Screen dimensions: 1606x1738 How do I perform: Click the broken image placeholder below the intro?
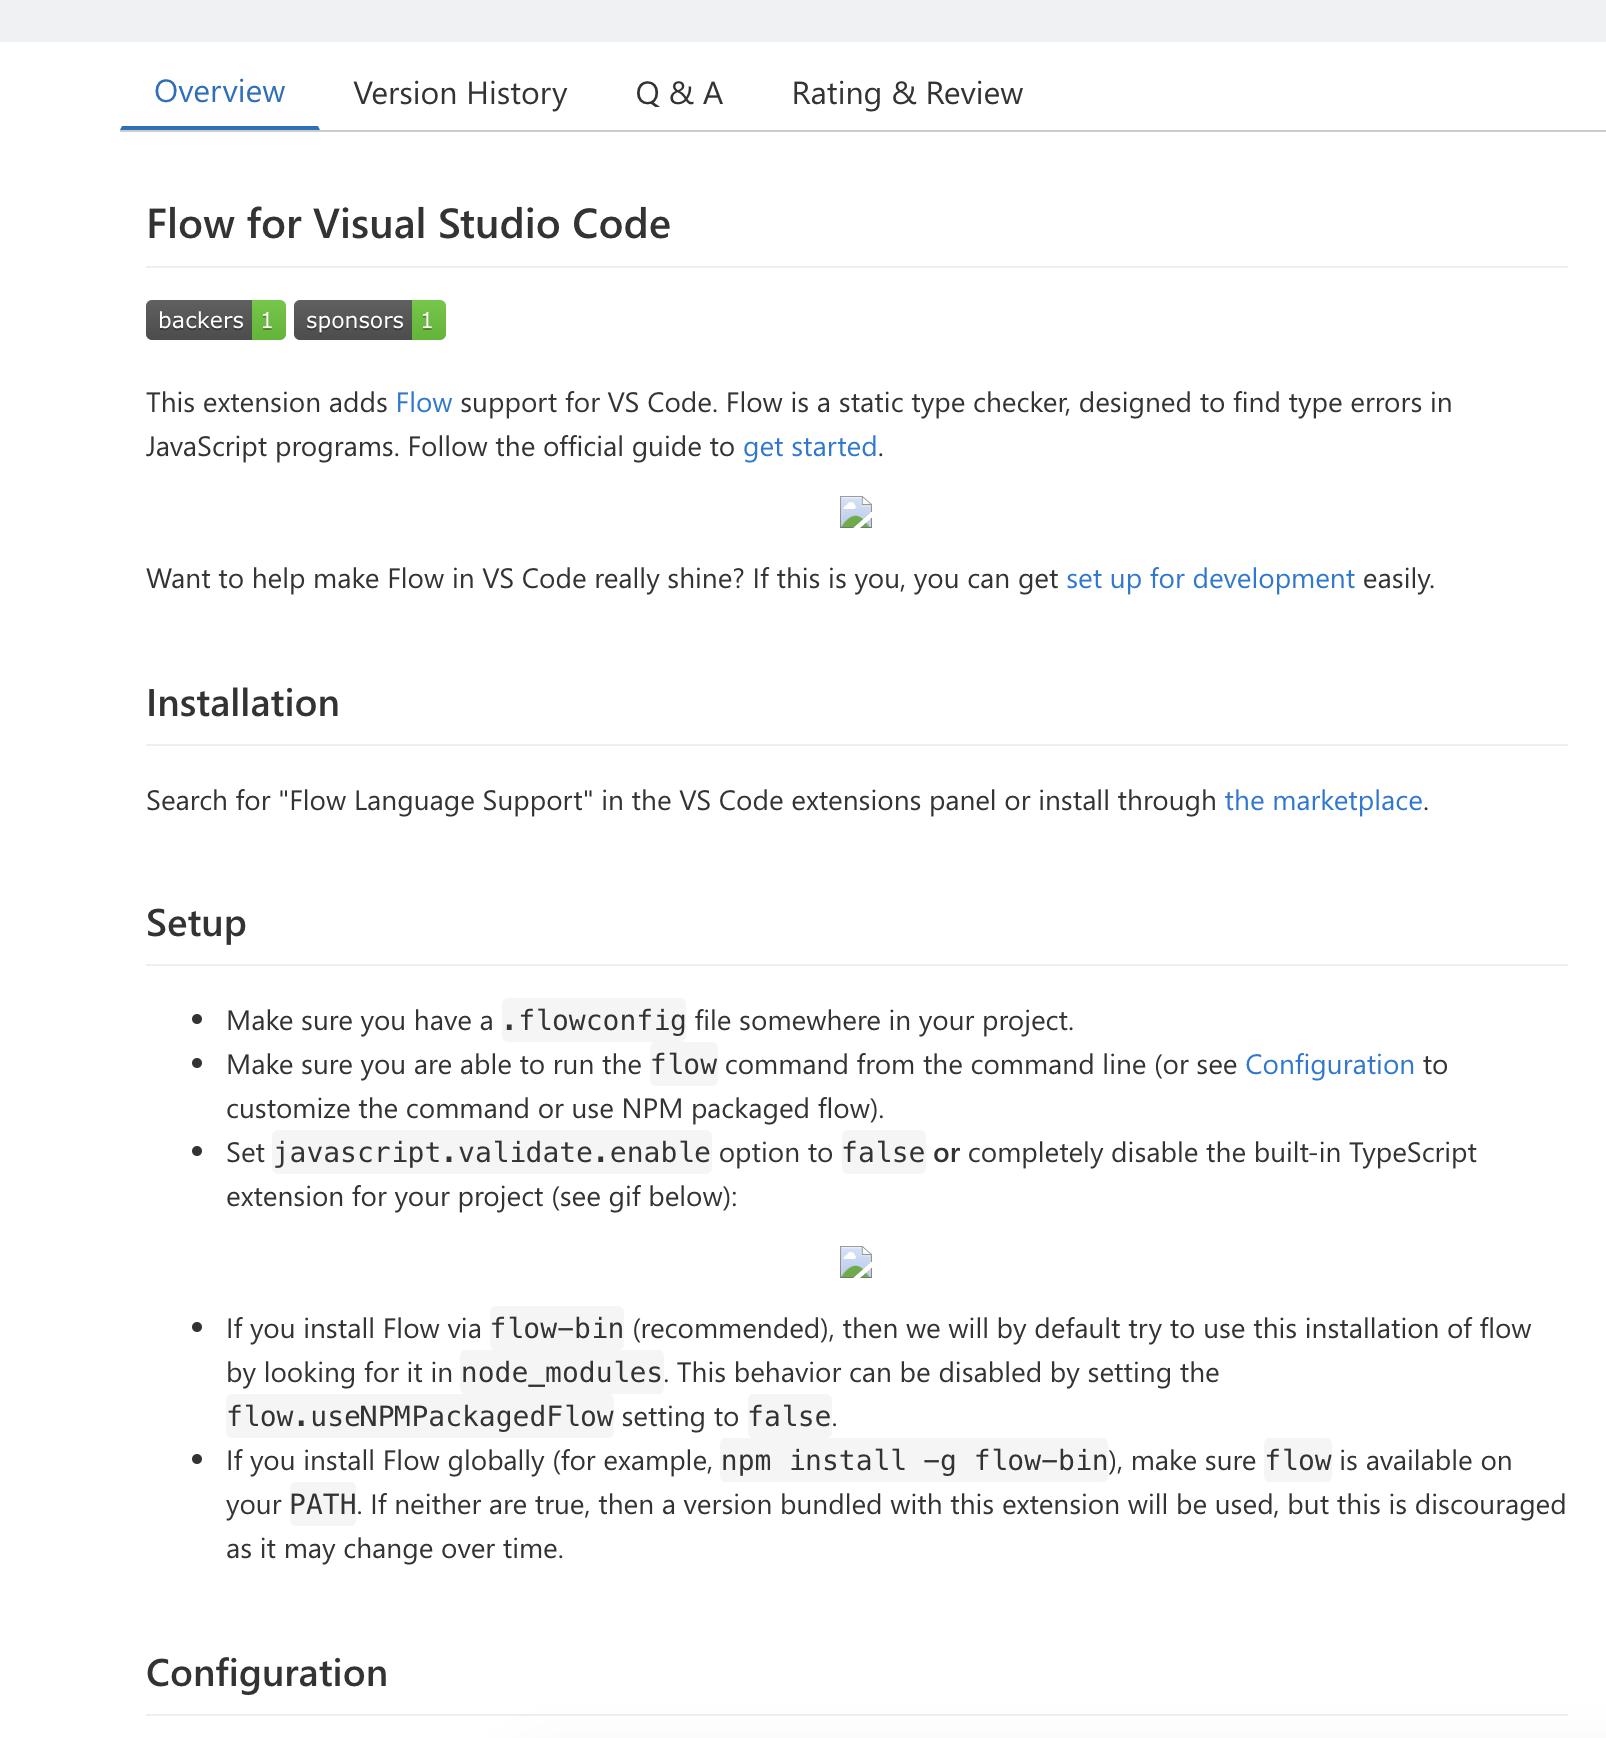[855, 513]
